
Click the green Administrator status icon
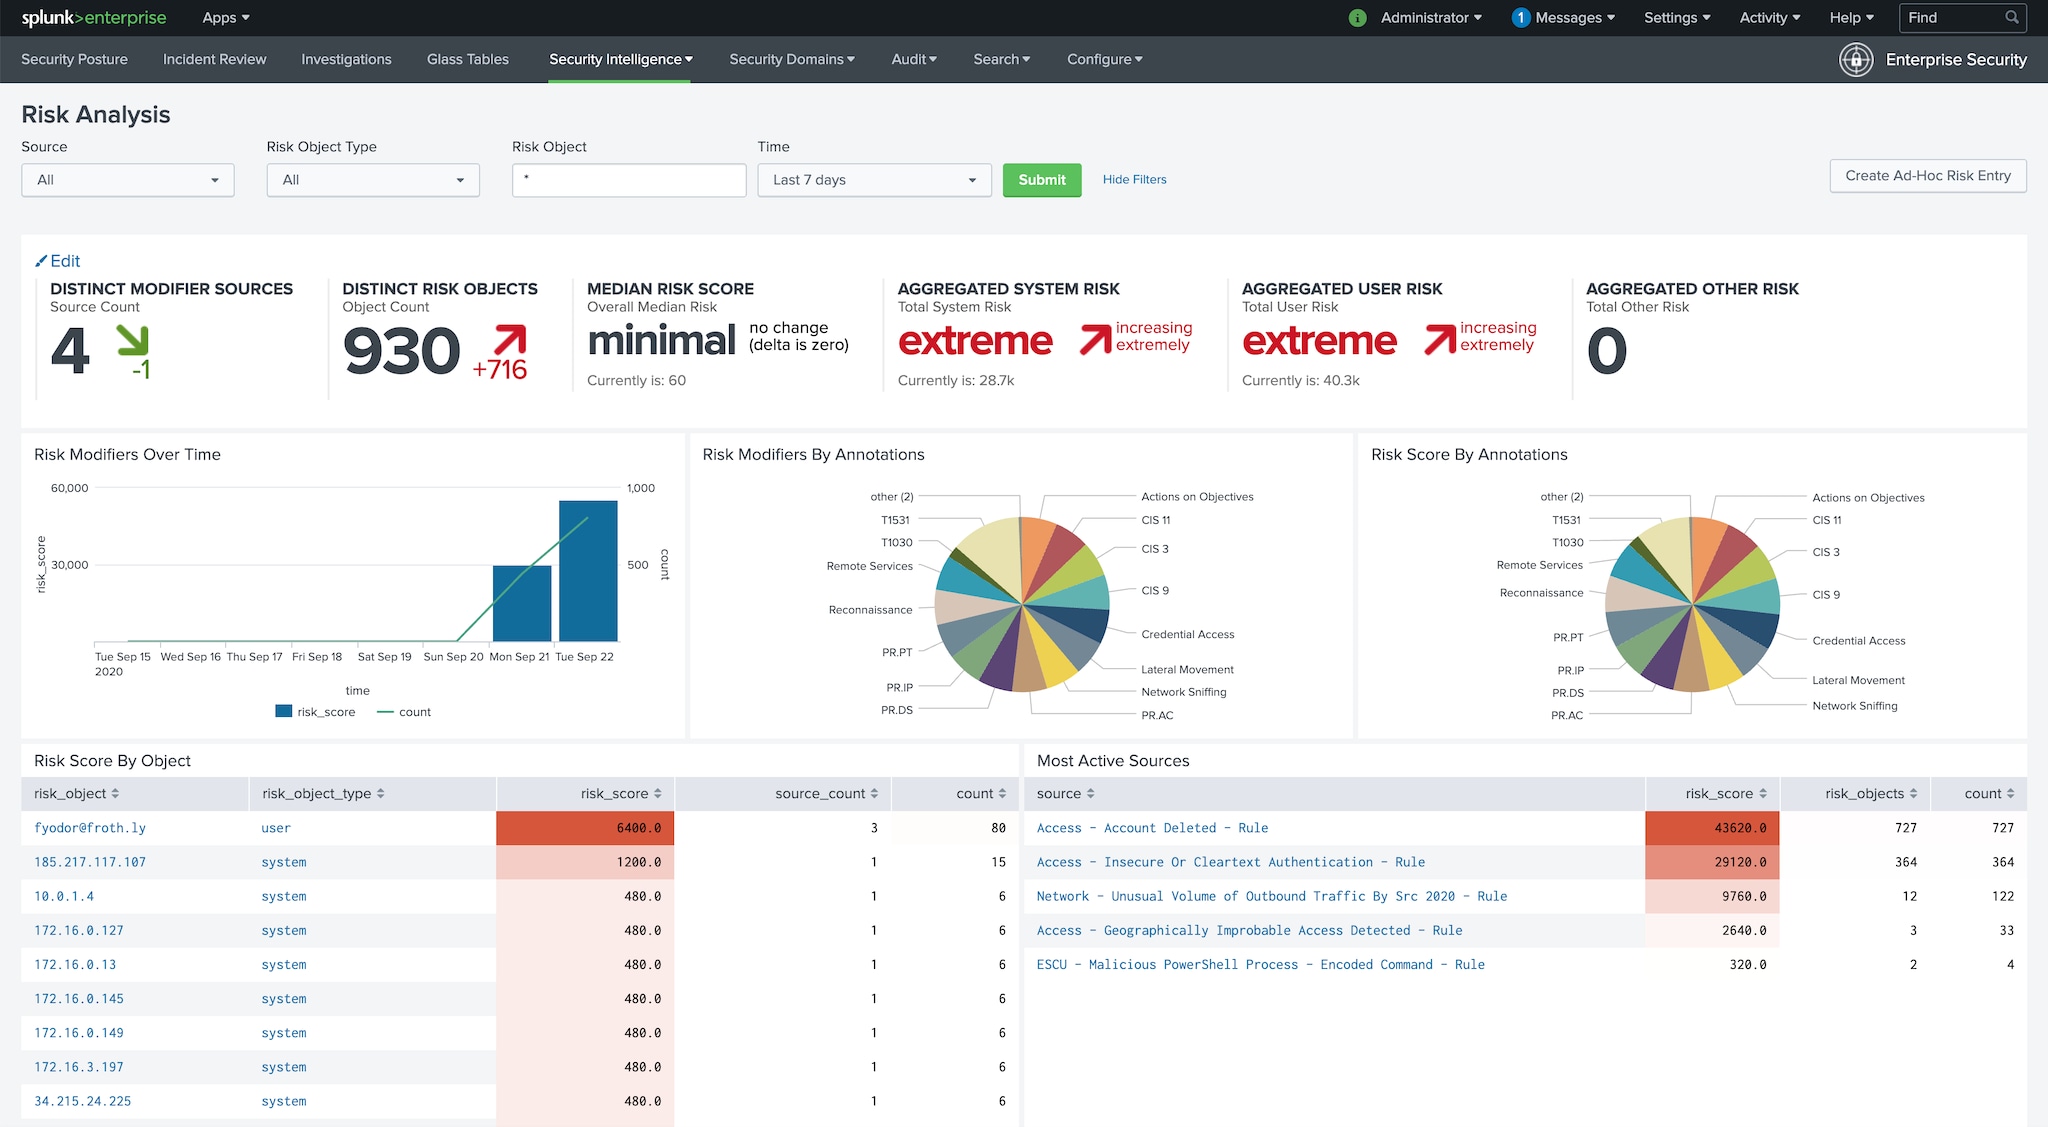tap(1357, 18)
